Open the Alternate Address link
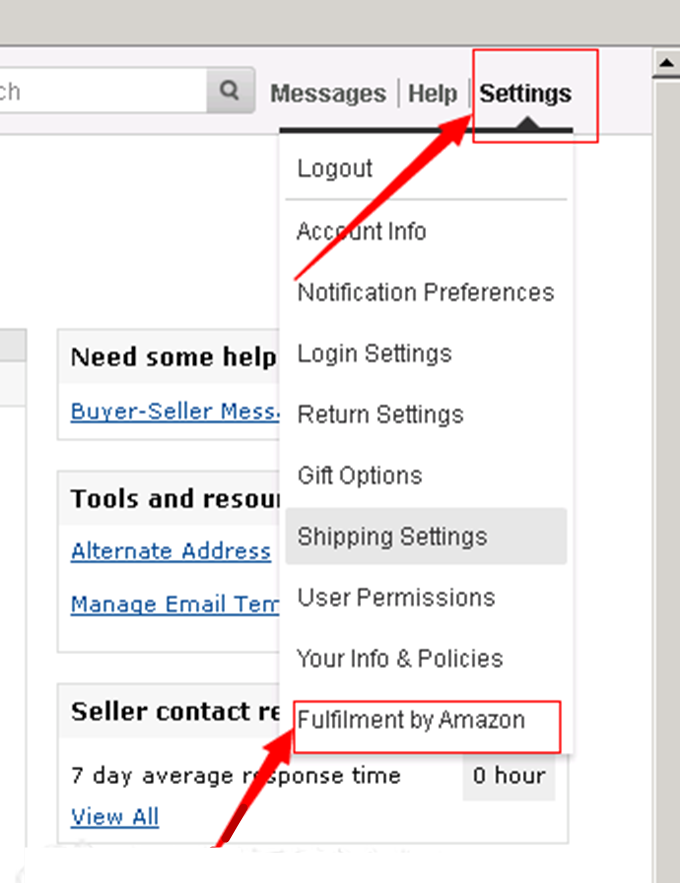 171,551
